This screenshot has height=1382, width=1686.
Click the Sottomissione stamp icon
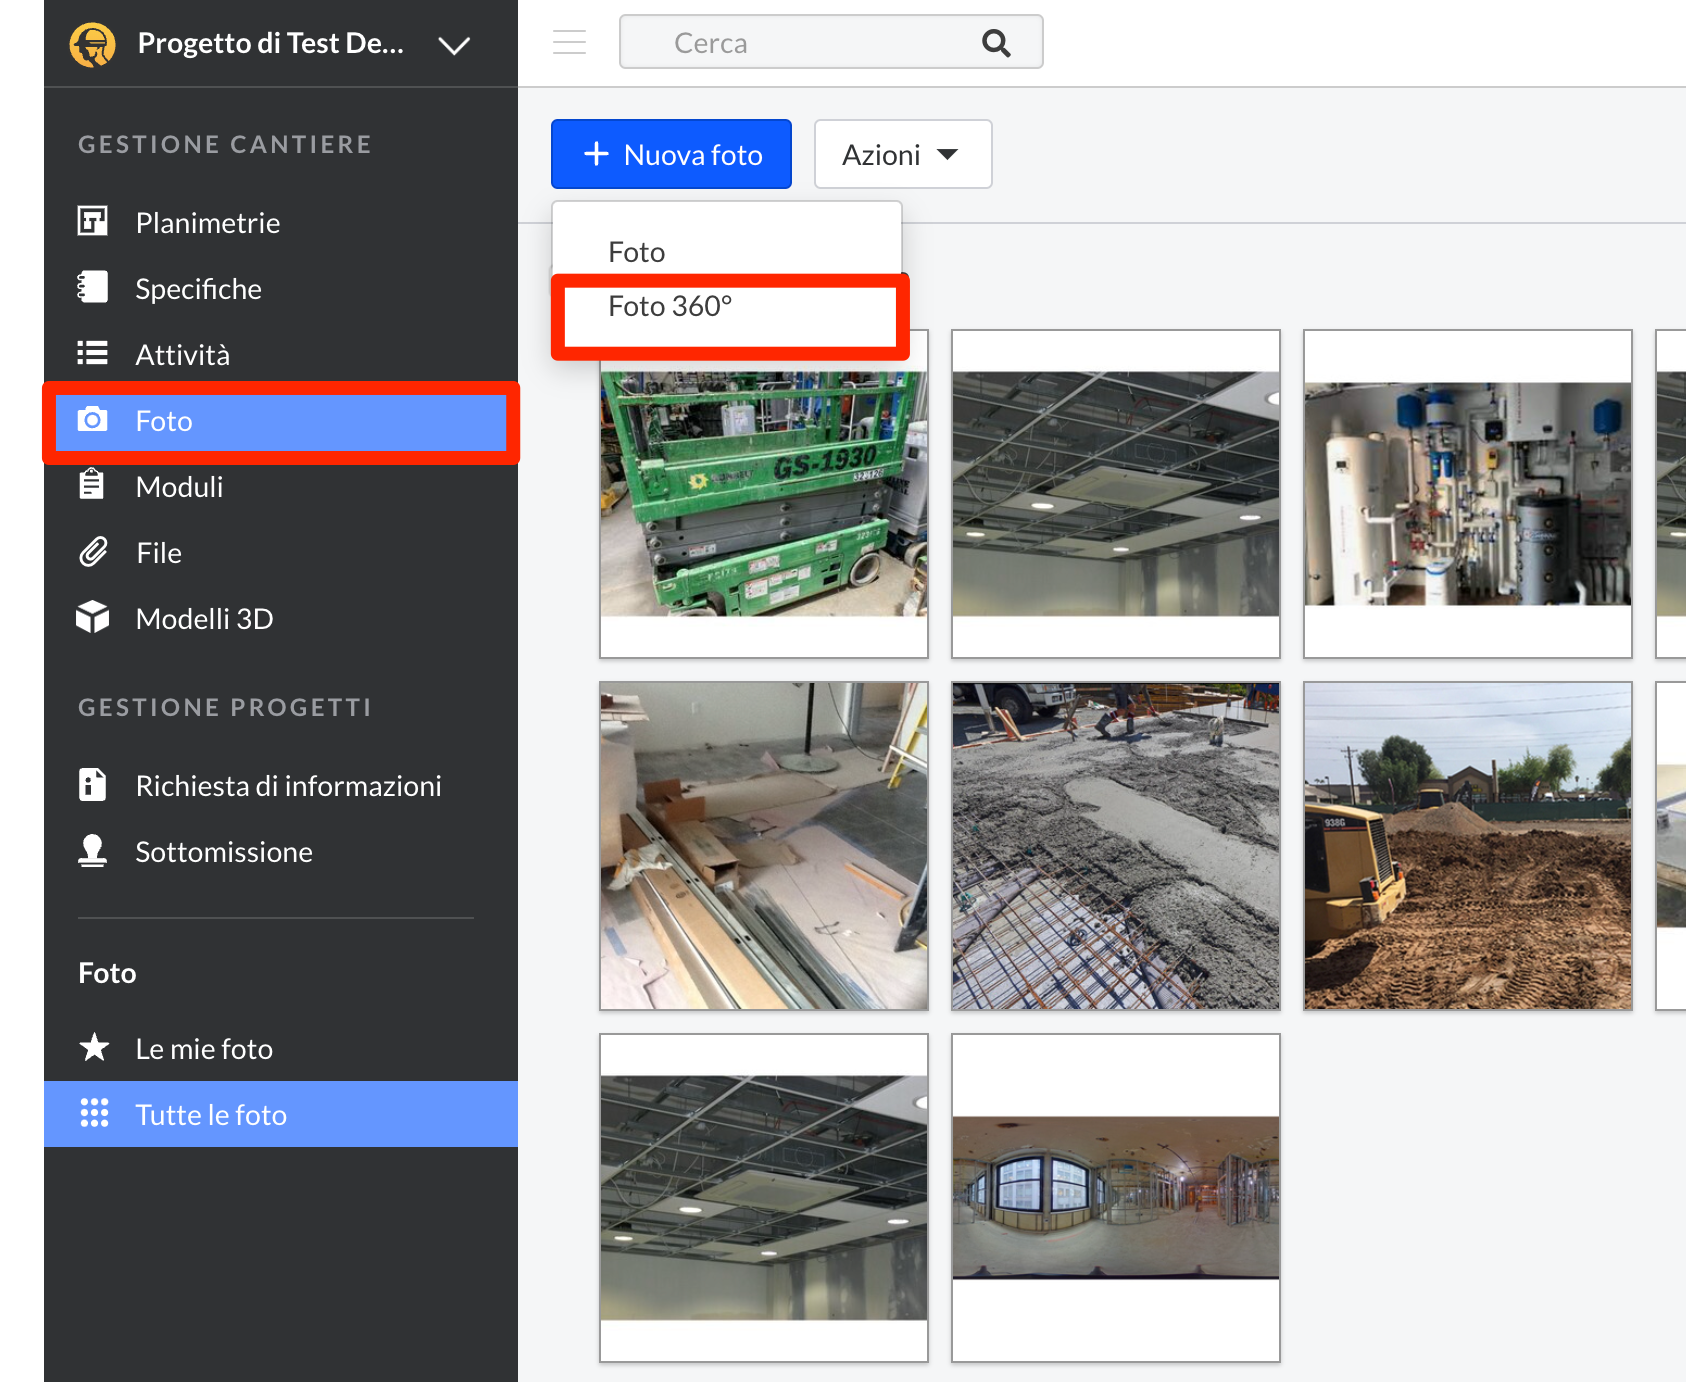(93, 851)
